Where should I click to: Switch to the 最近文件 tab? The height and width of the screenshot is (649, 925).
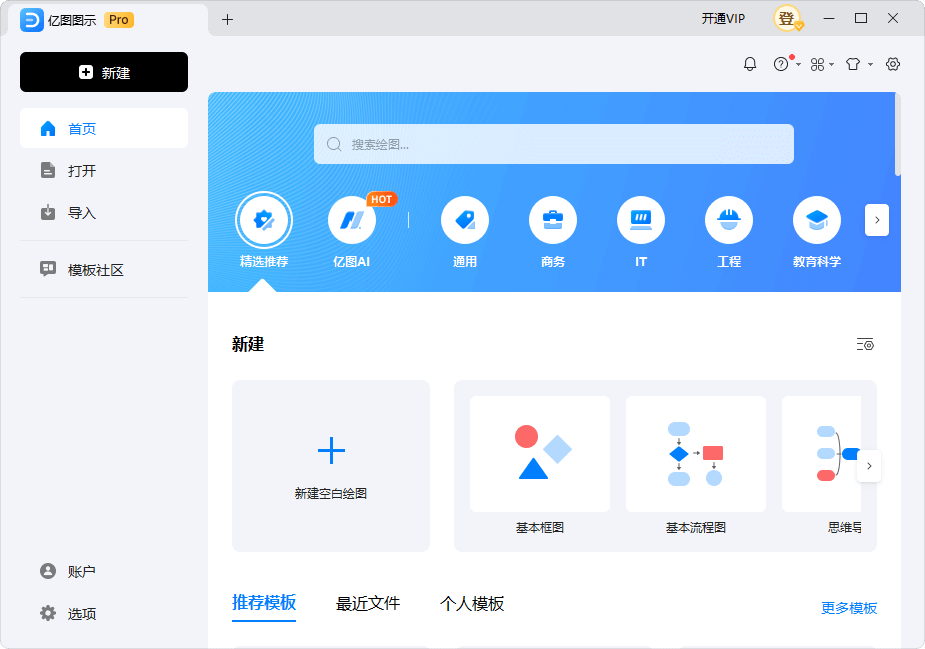point(368,604)
